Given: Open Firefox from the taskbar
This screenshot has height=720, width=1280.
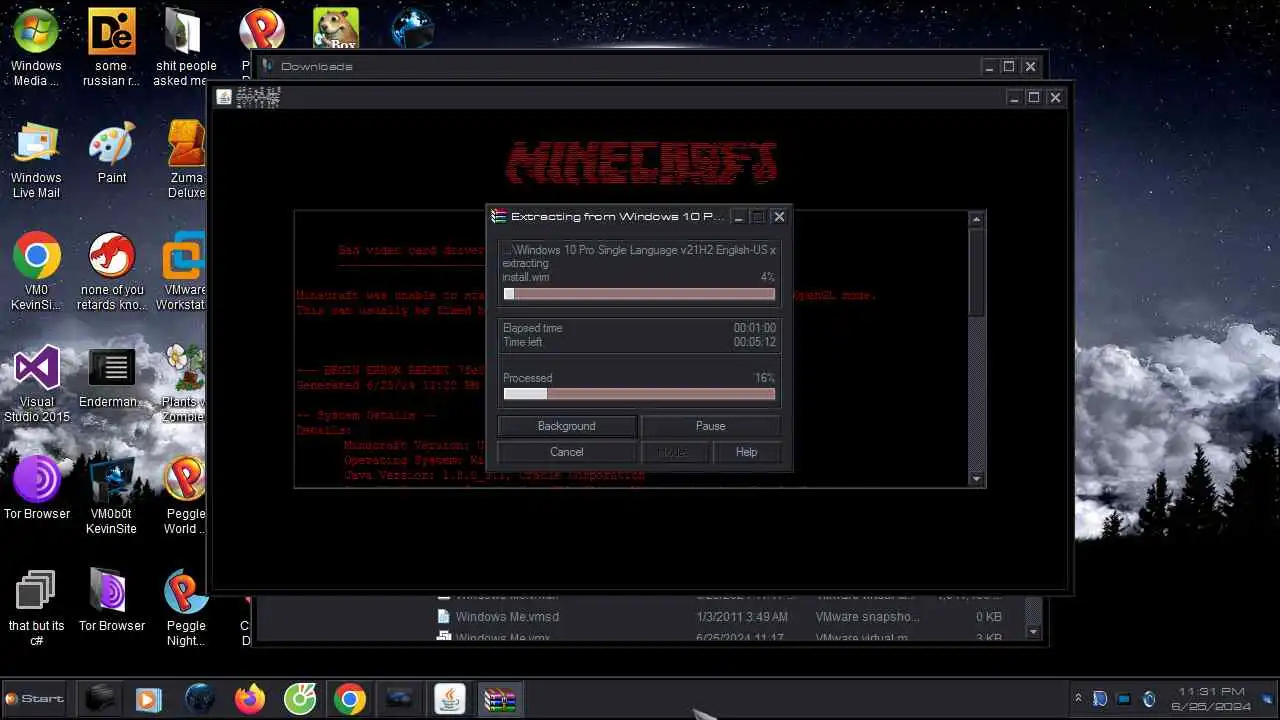Looking at the screenshot, I should 250,699.
